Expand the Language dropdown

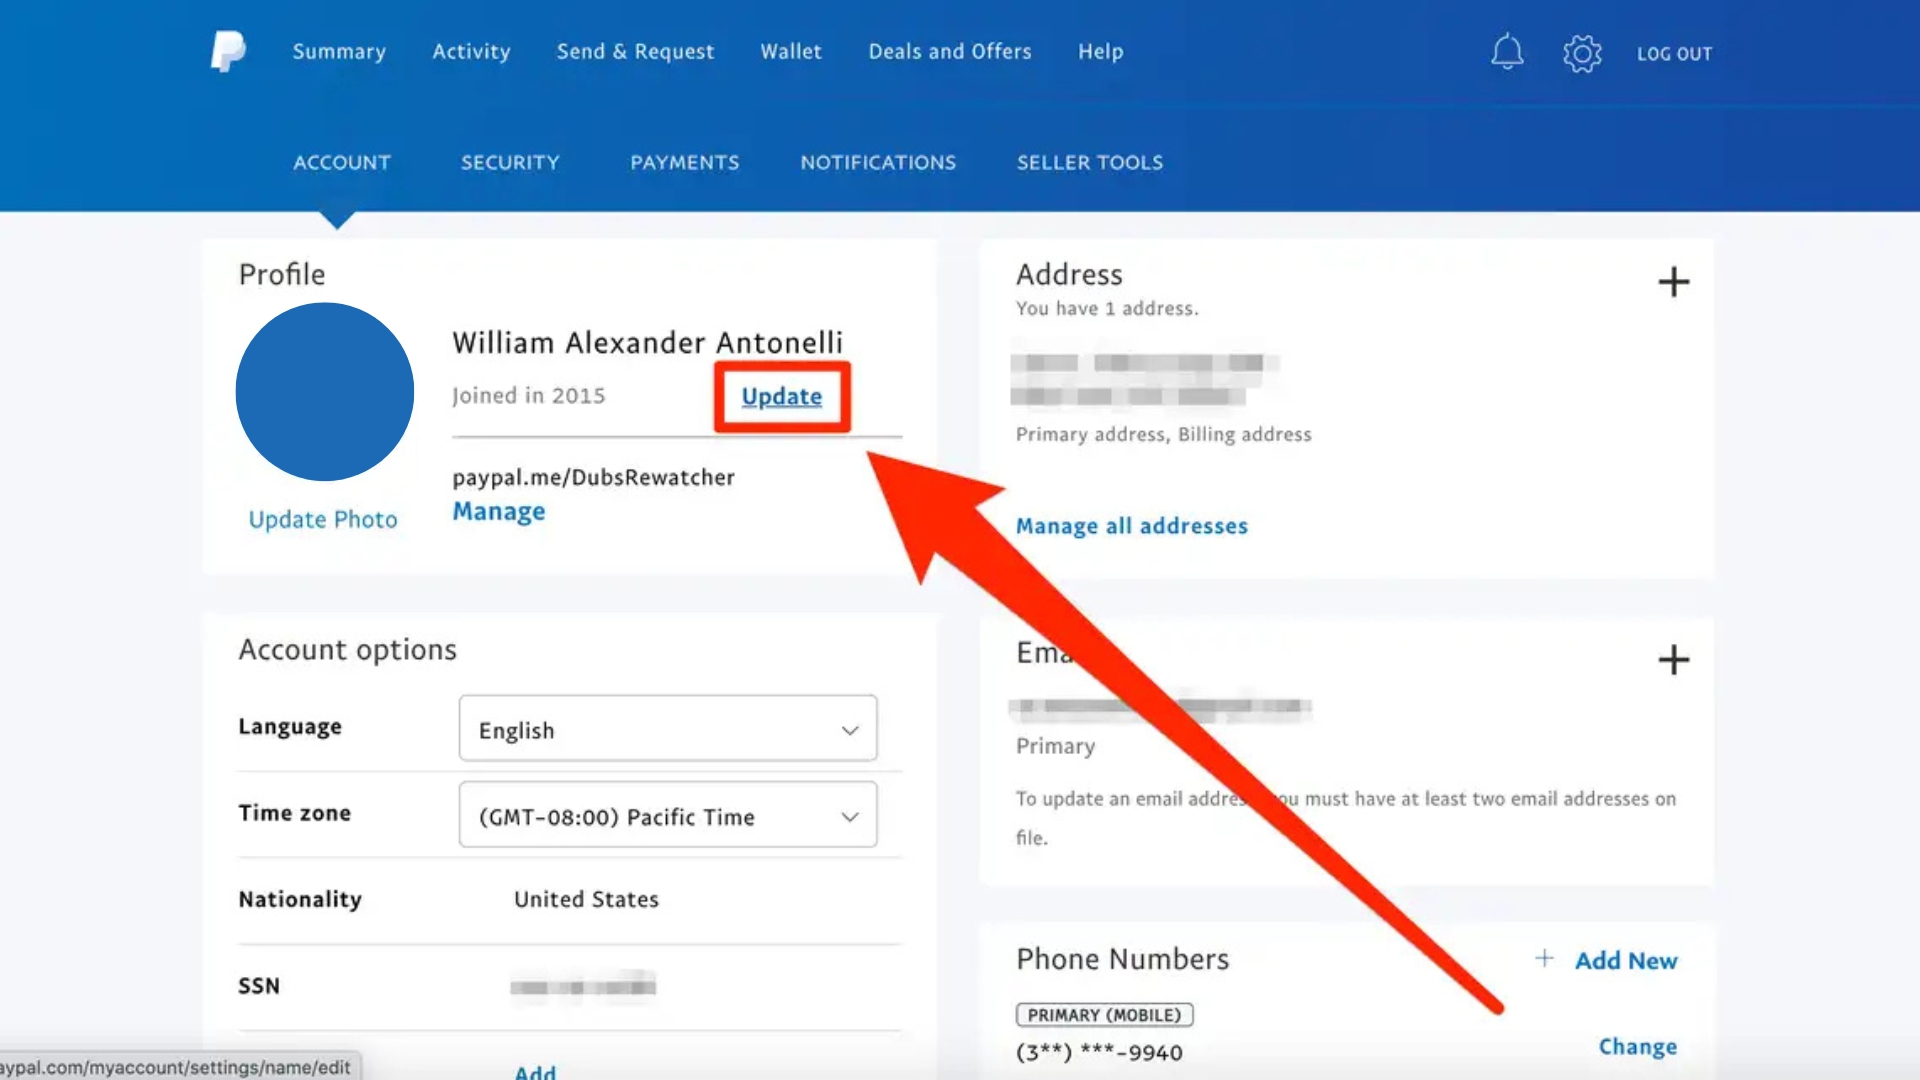667,729
